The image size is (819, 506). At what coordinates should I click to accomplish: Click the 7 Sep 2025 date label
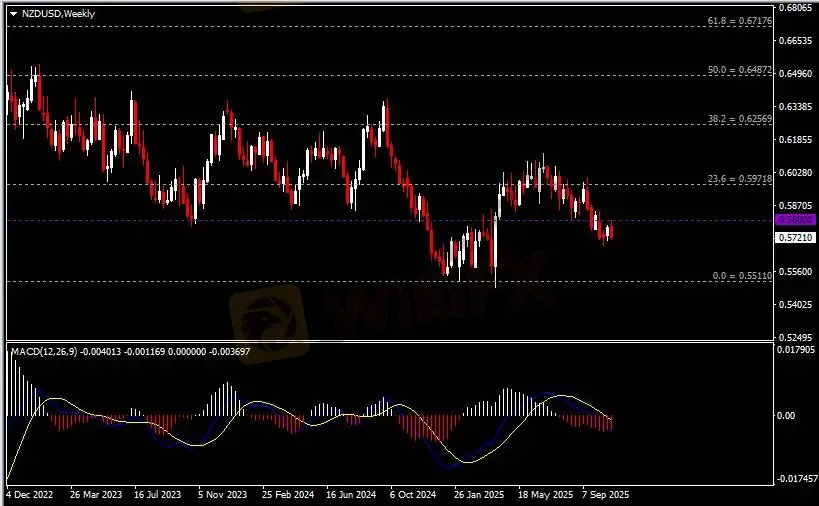[x=603, y=494]
